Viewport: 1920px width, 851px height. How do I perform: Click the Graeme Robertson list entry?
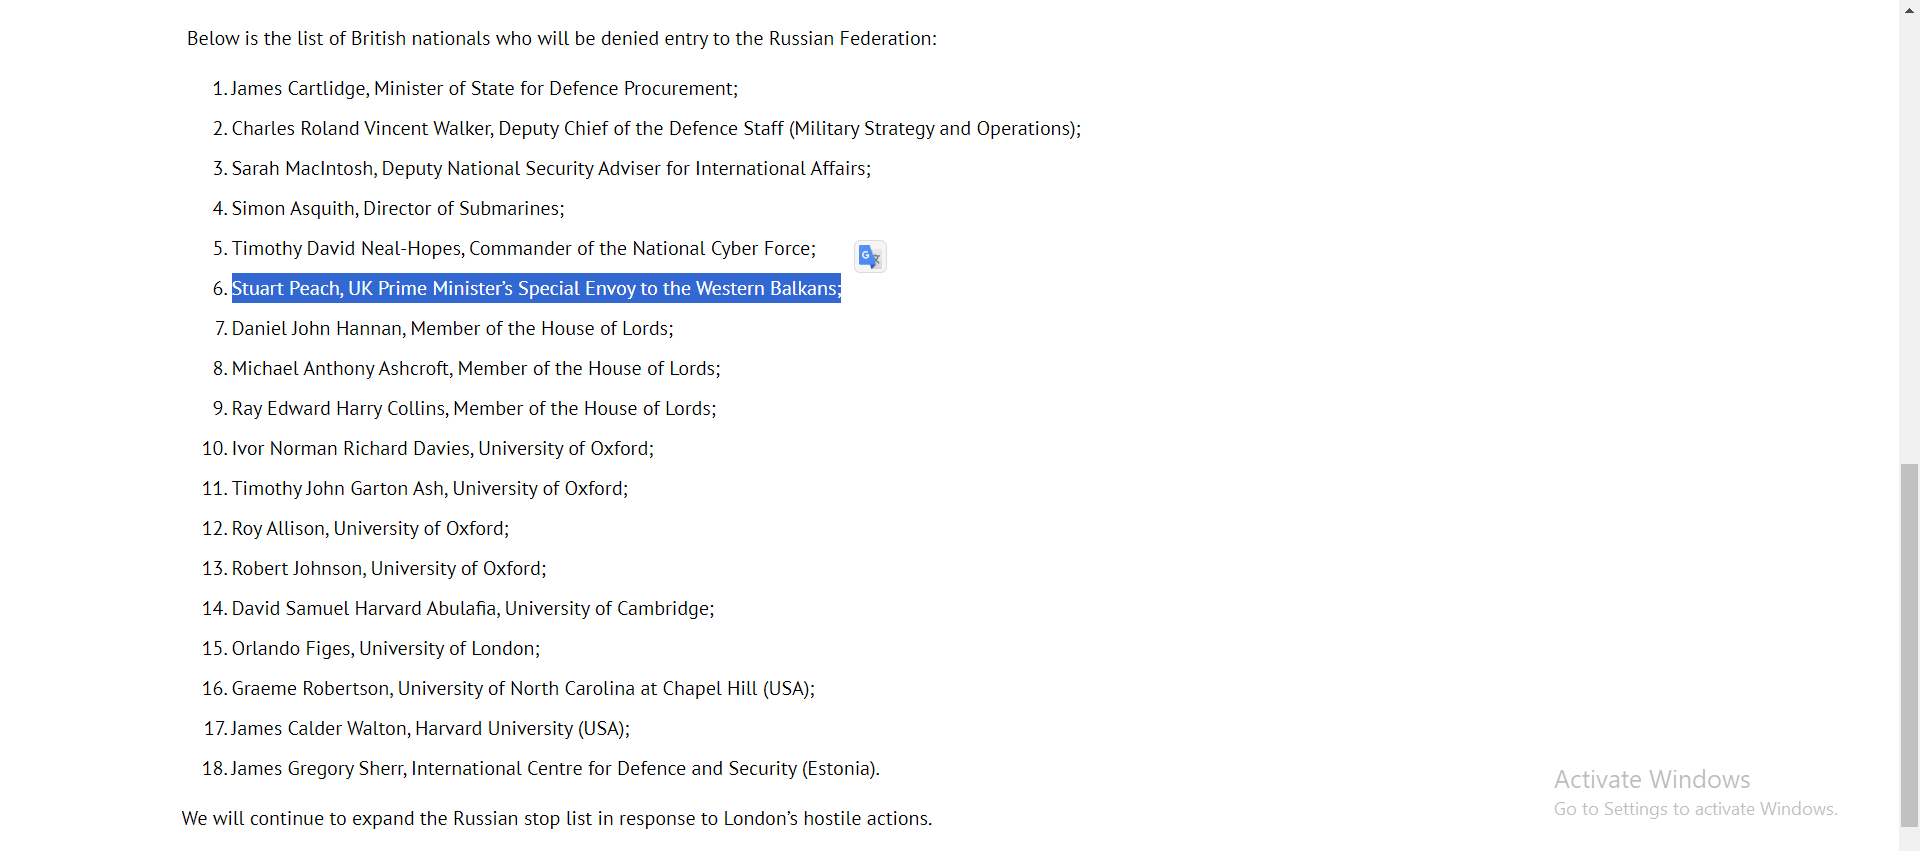click(523, 689)
